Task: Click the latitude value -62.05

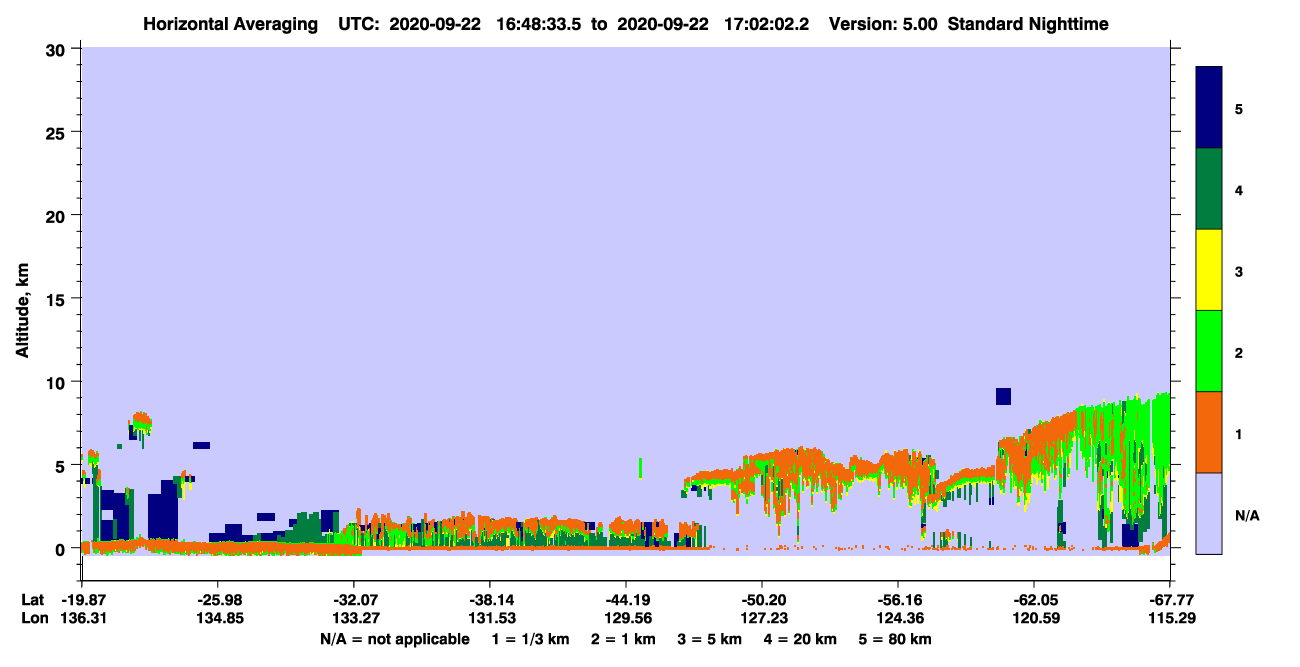Action: (x=1033, y=600)
